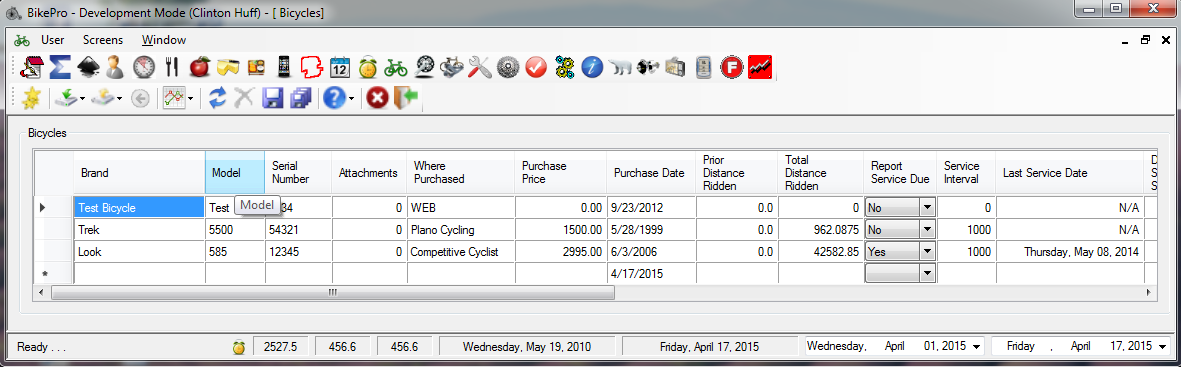Sort by the Purchase Date column header
This screenshot has width=1181, height=367.
click(651, 173)
